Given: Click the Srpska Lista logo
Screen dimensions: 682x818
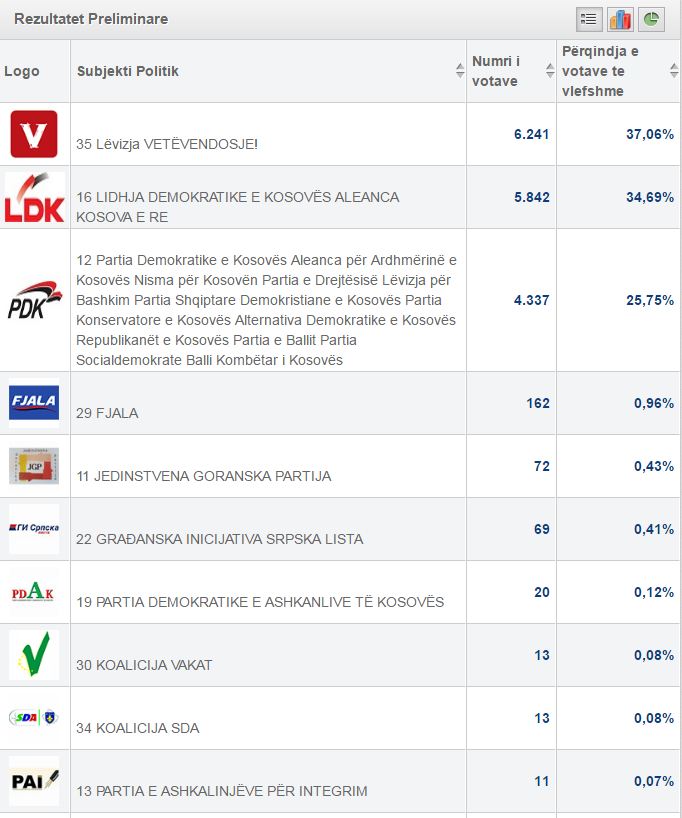Looking at the screenshot, I should (x=34, y=529).
